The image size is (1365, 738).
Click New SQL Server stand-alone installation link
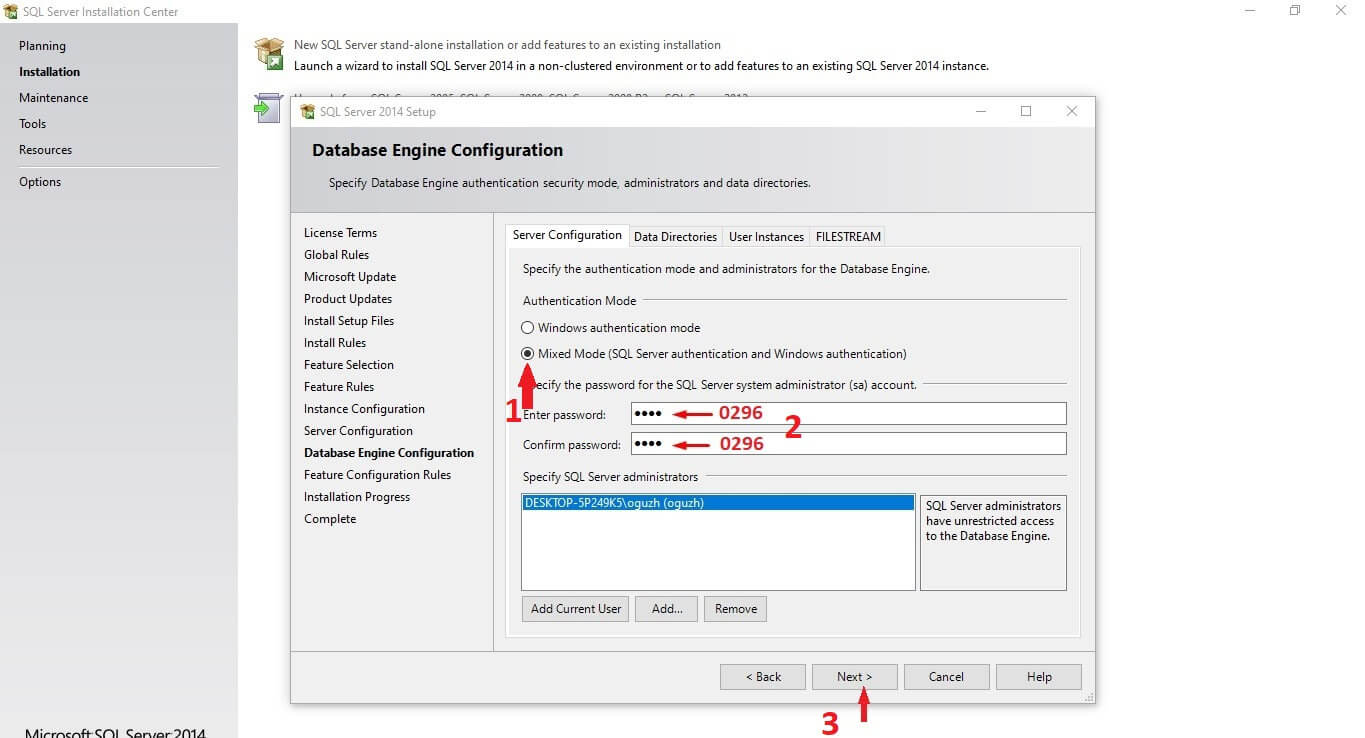(x=507, y=45)
